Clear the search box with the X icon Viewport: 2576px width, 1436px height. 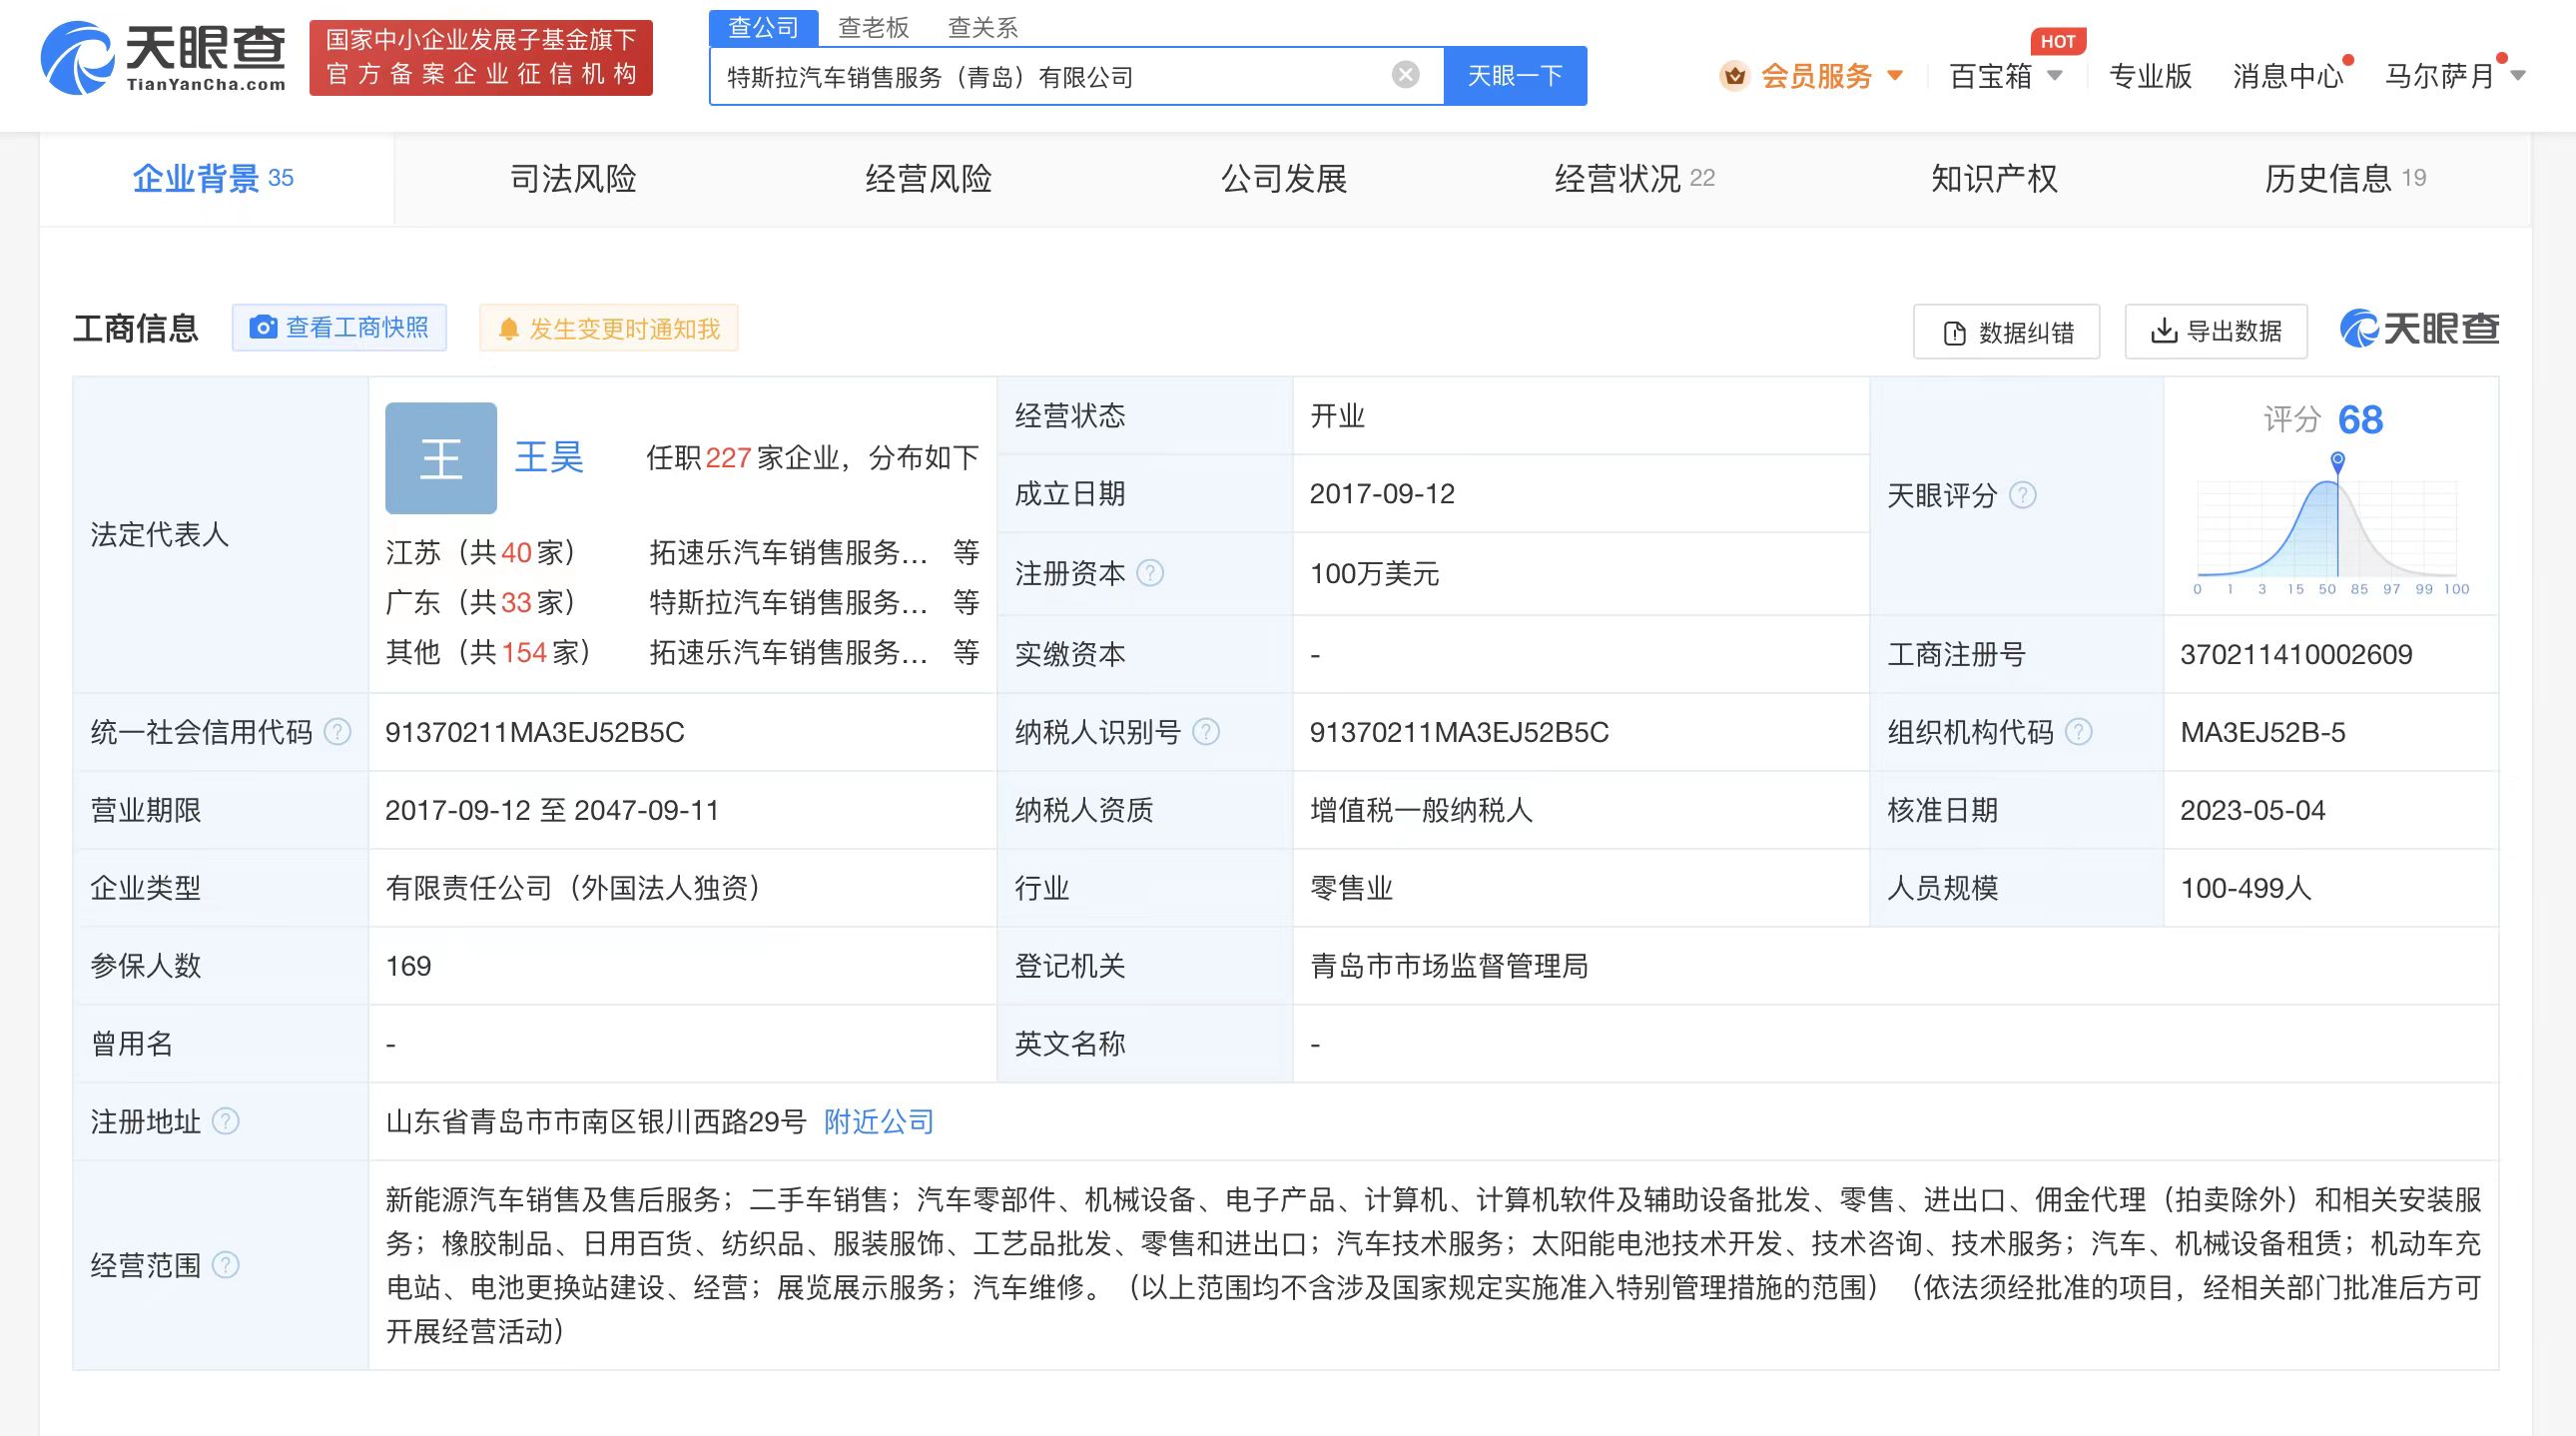(1405, 75)
